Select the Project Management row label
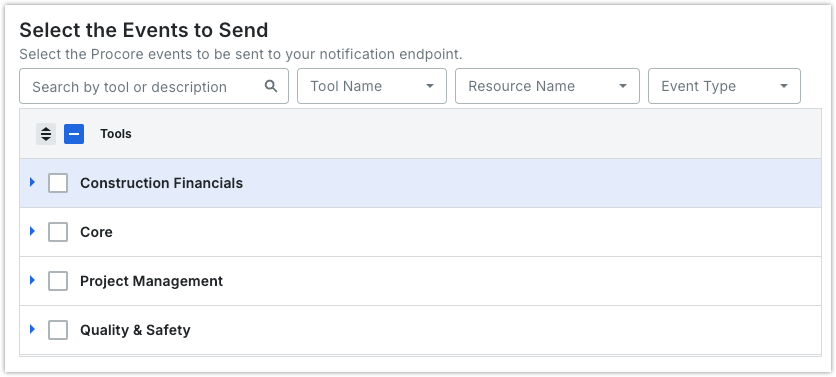Screen dimensions: 836x377 (x=151, y=281)
